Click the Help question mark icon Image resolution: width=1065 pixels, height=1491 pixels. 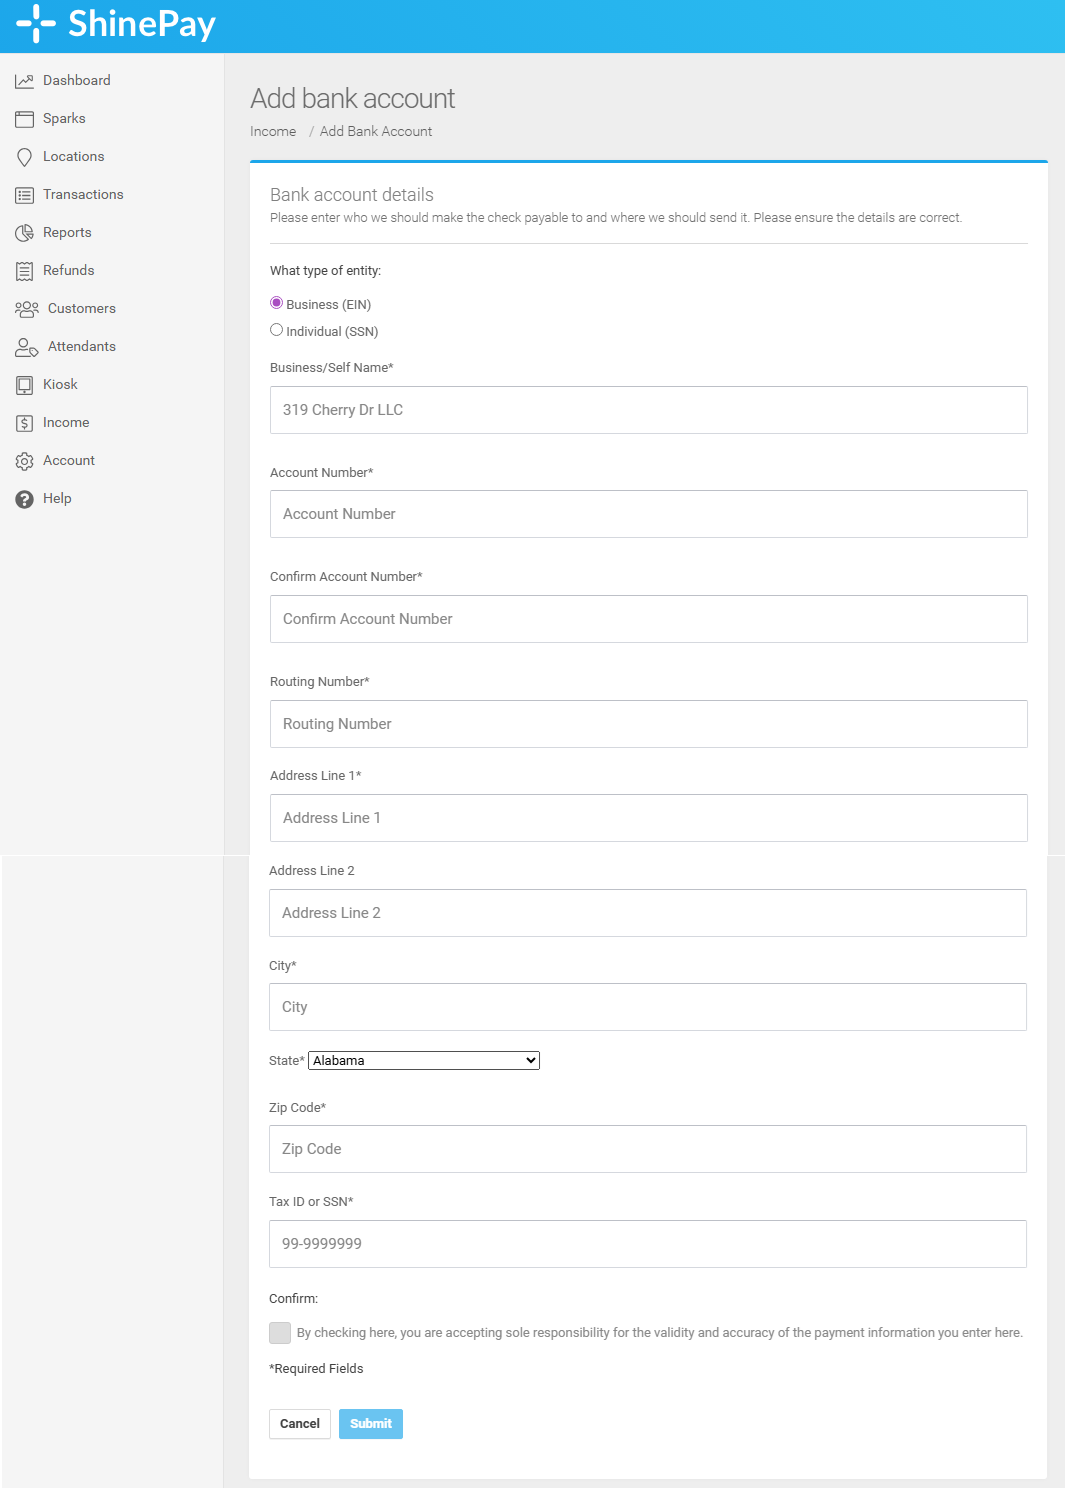point(24,499)
